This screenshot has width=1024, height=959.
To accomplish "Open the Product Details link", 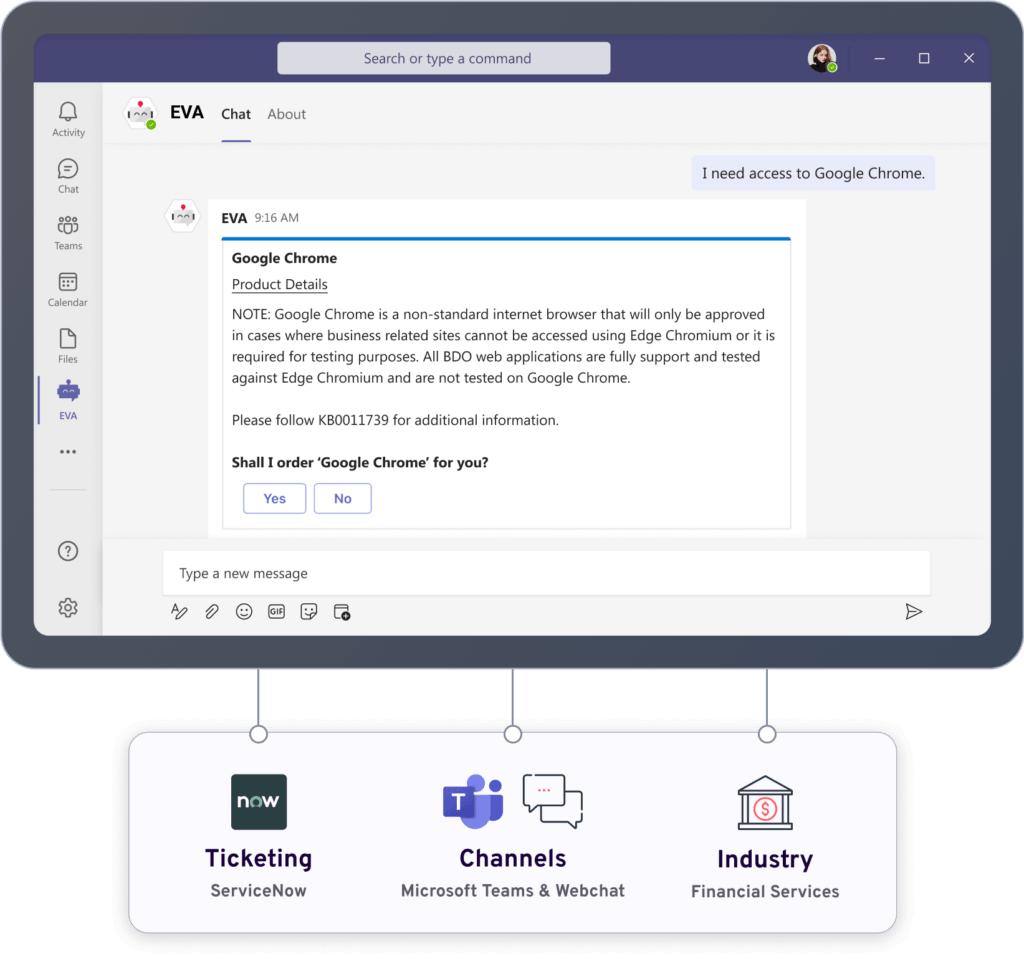I will [x=279, y=284].
